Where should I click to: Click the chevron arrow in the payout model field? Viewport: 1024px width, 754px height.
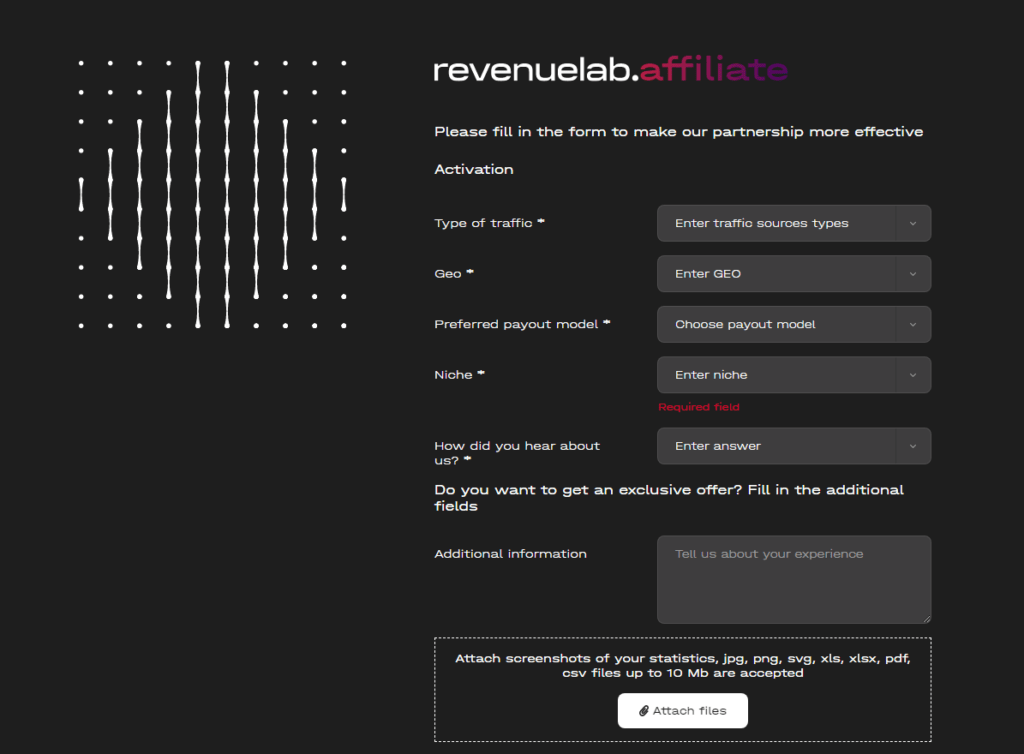(x=912, y=325)
